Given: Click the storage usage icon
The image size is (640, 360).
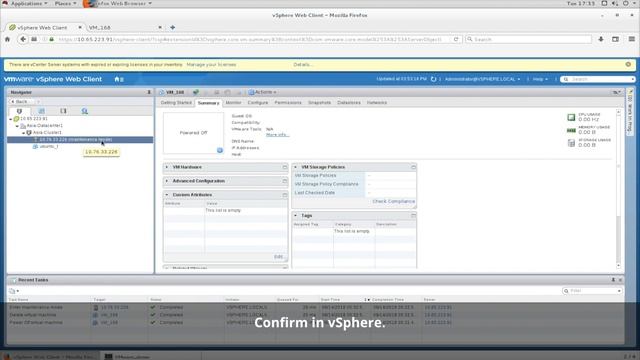Looking at the screenshot, I should click(x=571, y=143).
